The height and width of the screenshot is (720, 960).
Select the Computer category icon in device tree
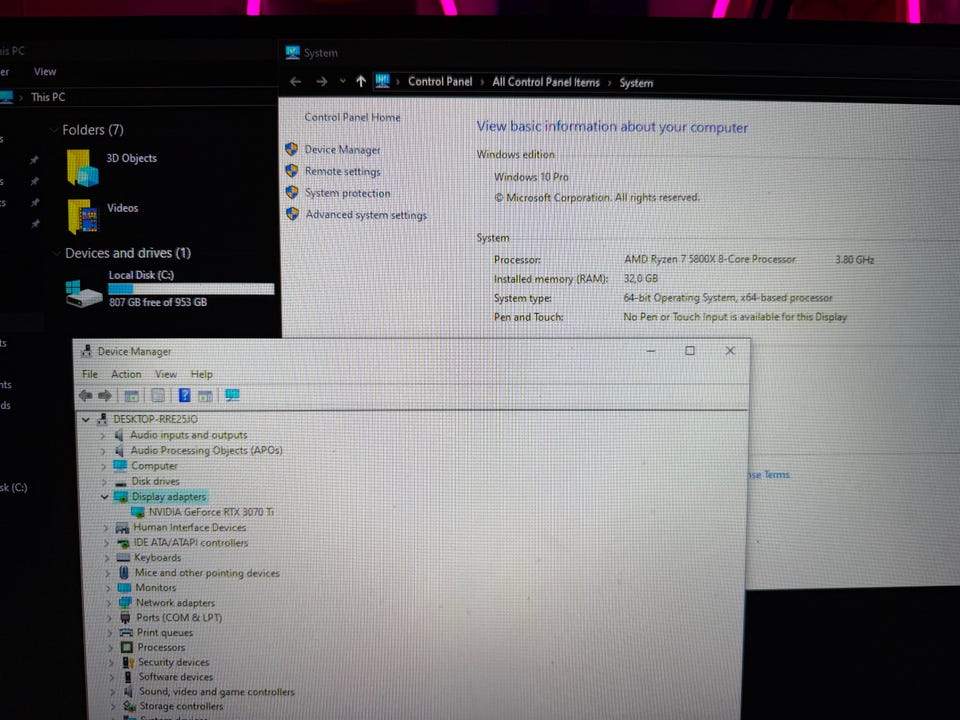click(x=121, y=465)
